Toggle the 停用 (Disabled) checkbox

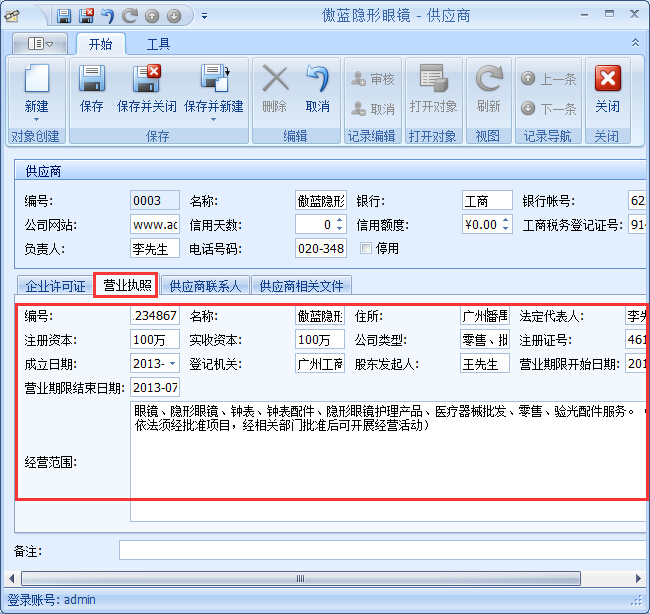tap(366, 248)
